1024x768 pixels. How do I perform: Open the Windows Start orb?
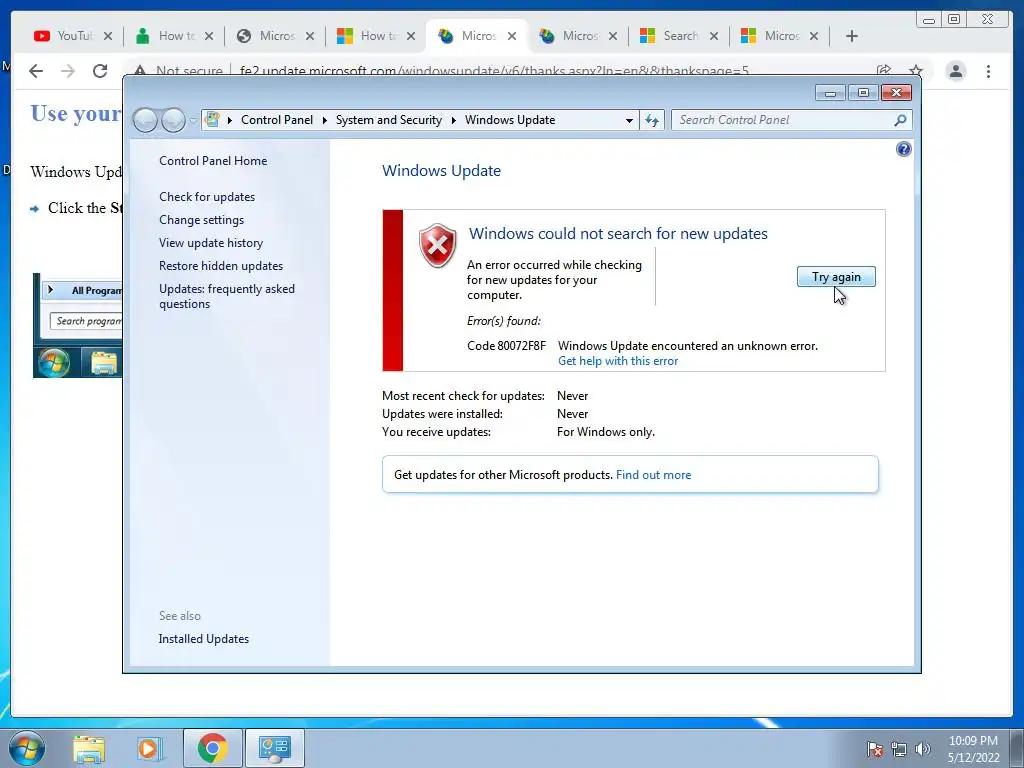click(27, 748)
